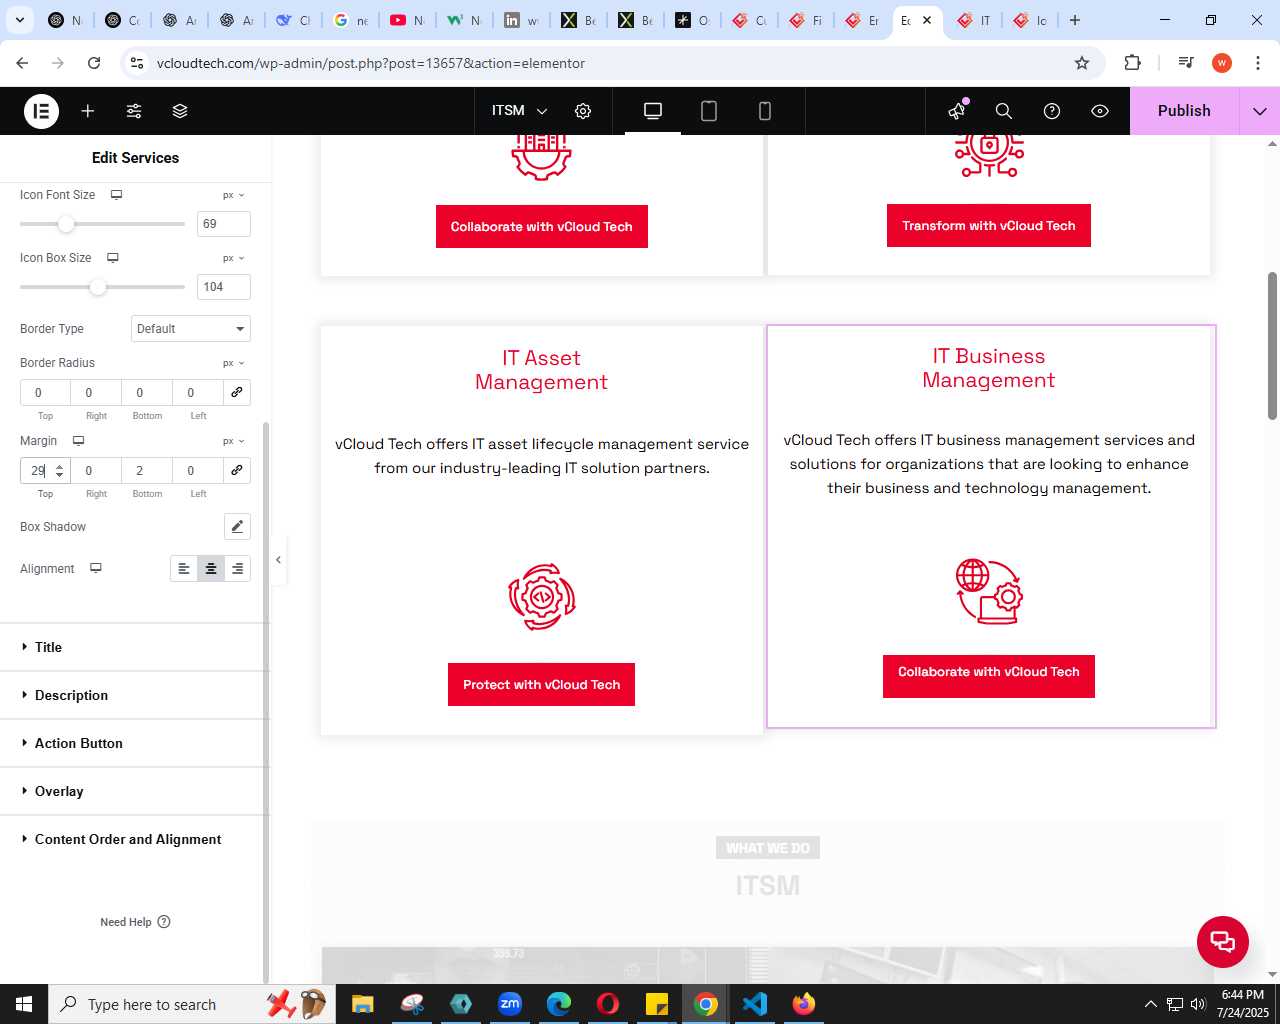Viewport: 1280px width, 1024px height.
Task: Toggle responsive icon beside Icon Font Size
Action: (116, 195)
